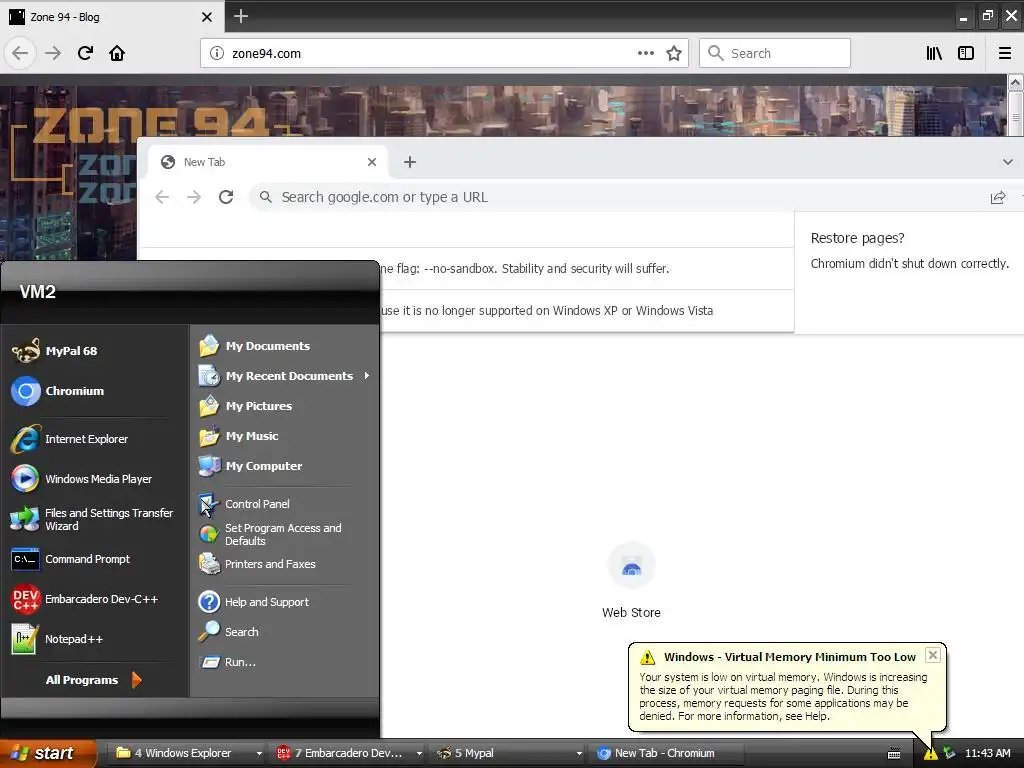Open My Documents folder
The image size is (1024, 768).
[255, 346]
